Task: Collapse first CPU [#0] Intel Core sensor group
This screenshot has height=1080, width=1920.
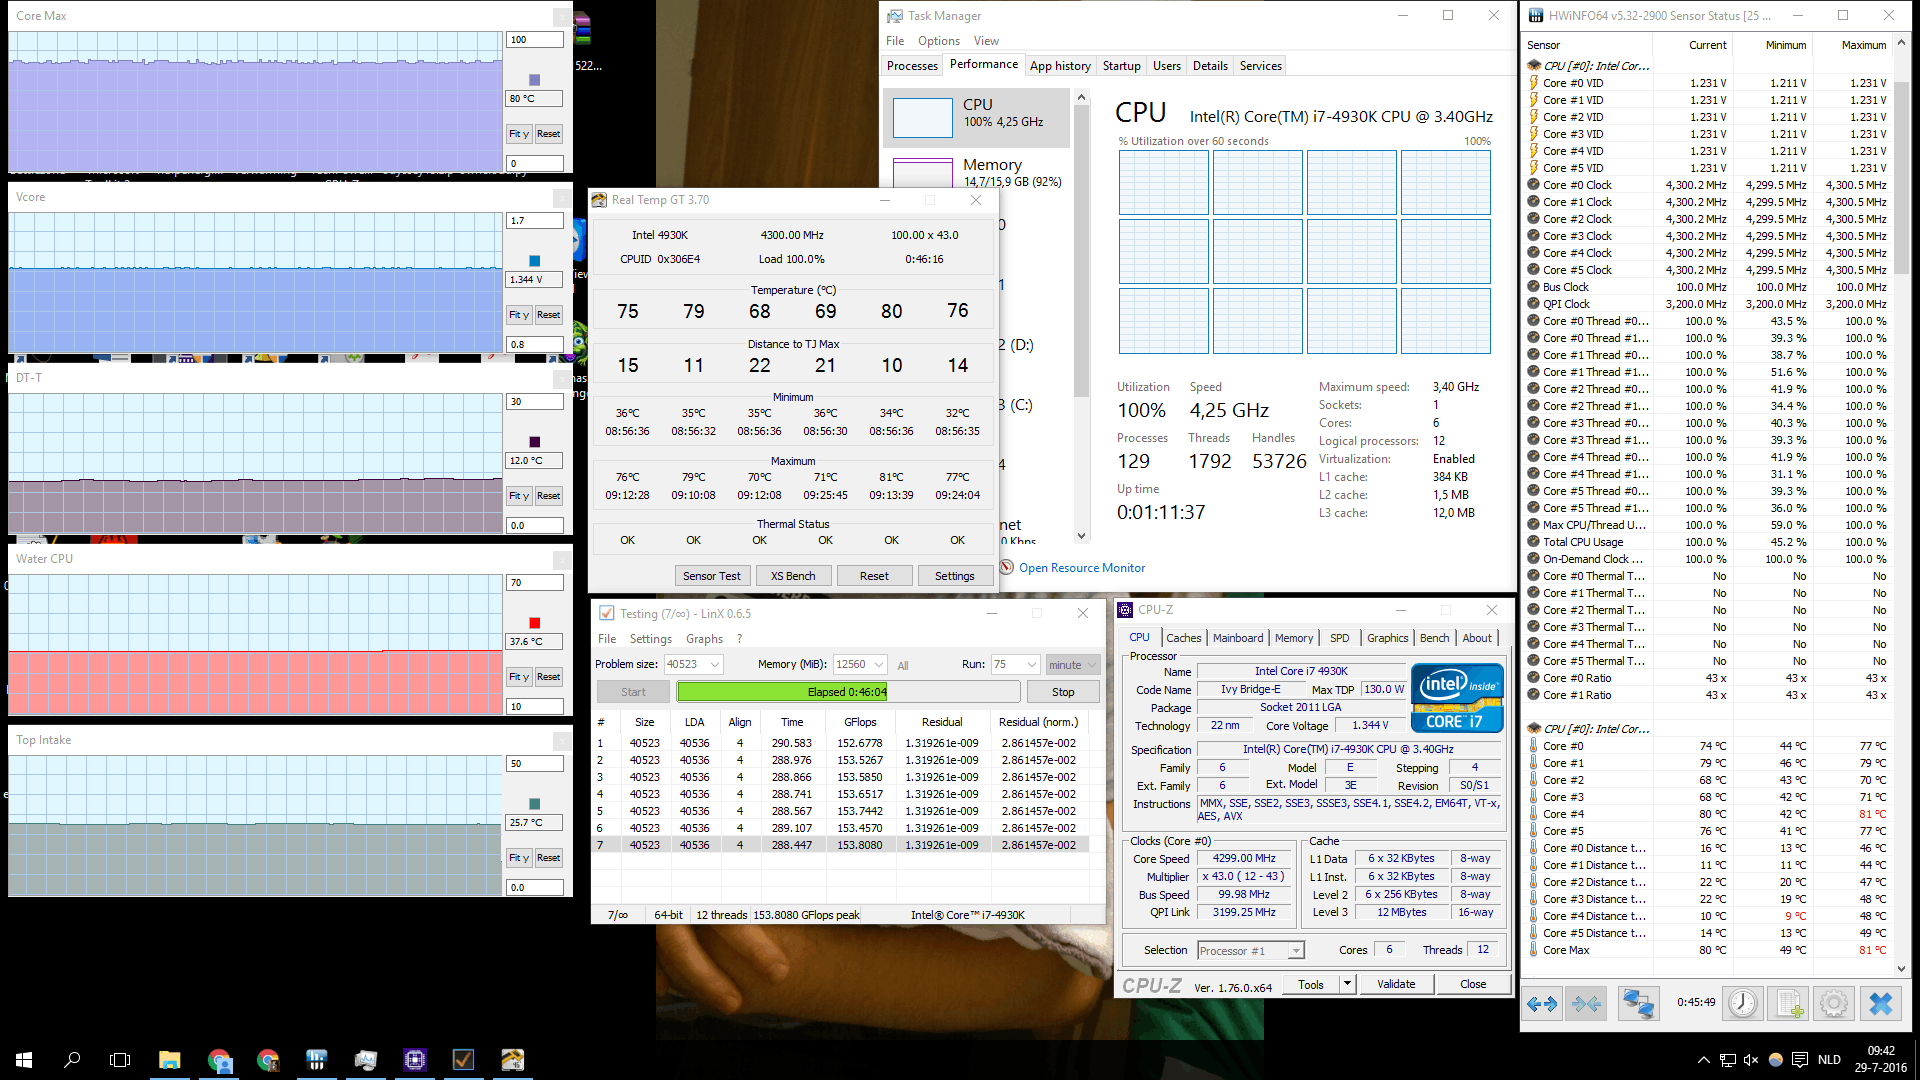Action: pos(1534,66)
